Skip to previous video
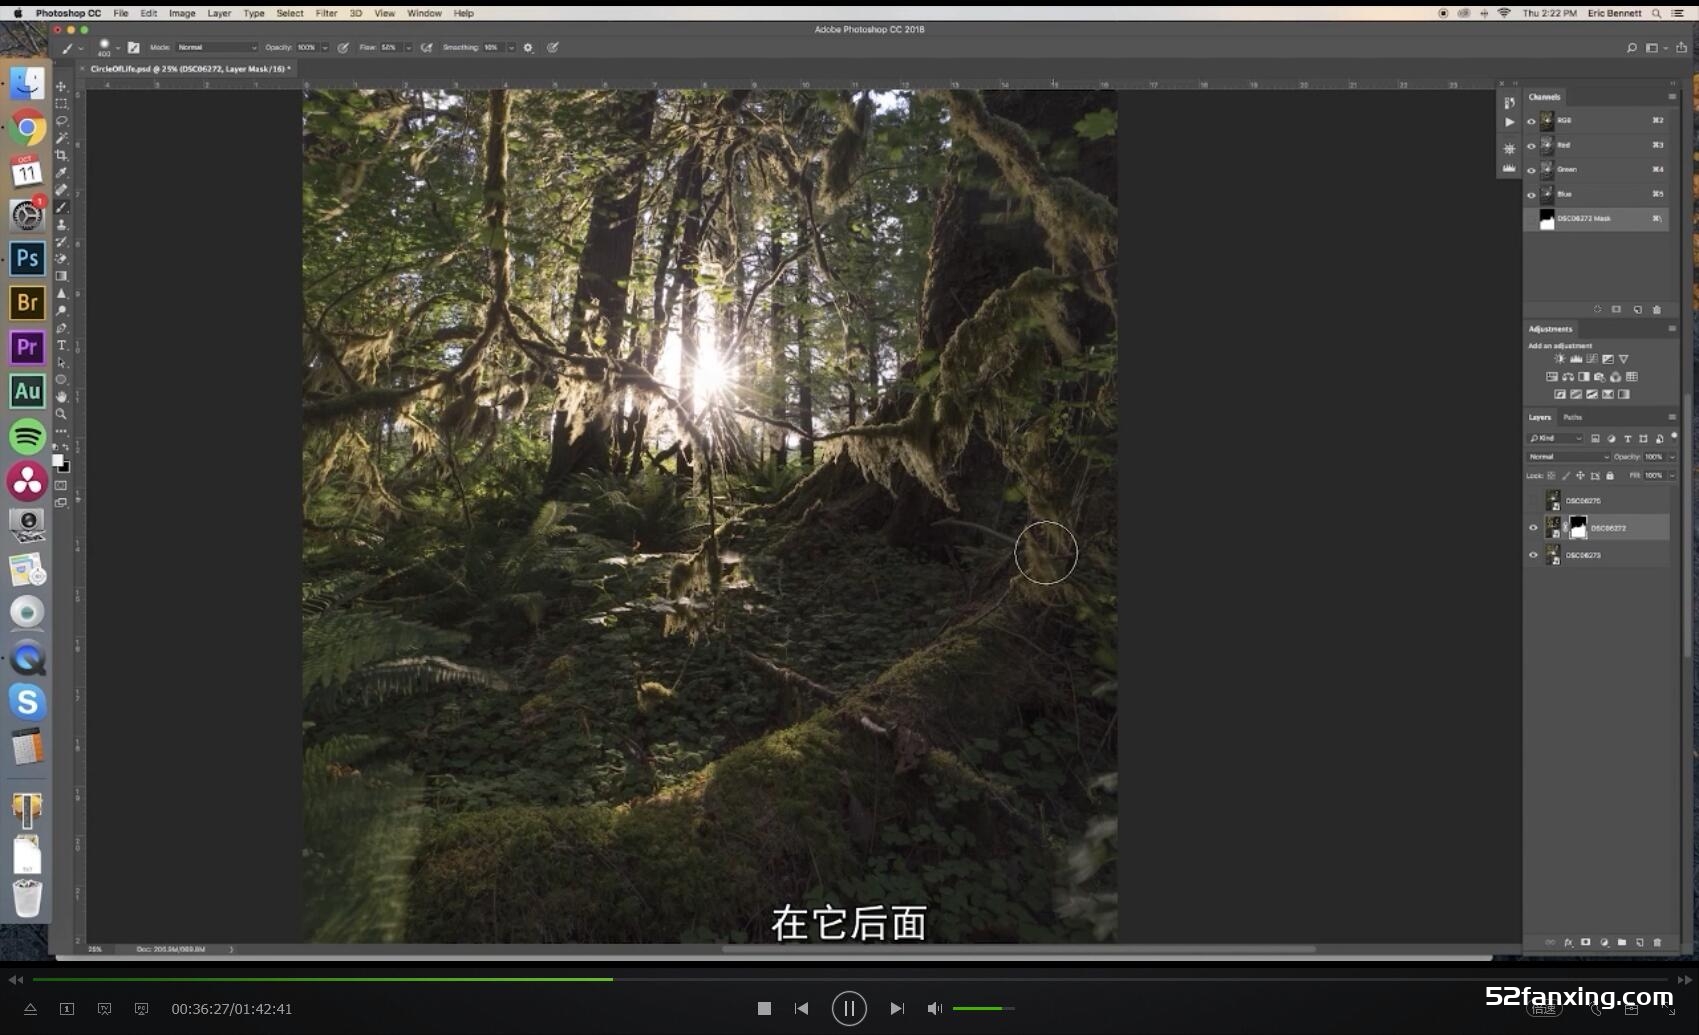The image size is (1699, 1035). [801, 1008]
